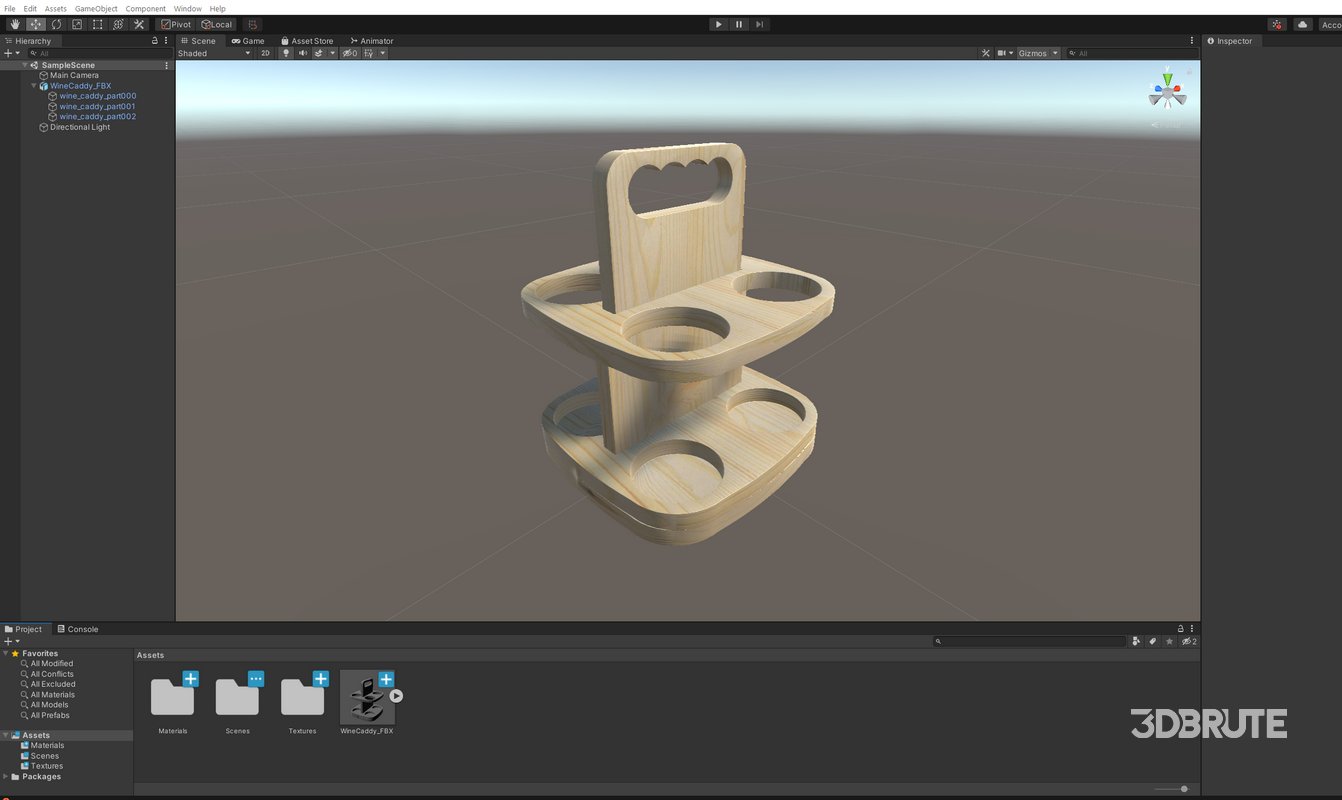Select the Rect transform tool
1342x800 pixels.
pos(98,24)
